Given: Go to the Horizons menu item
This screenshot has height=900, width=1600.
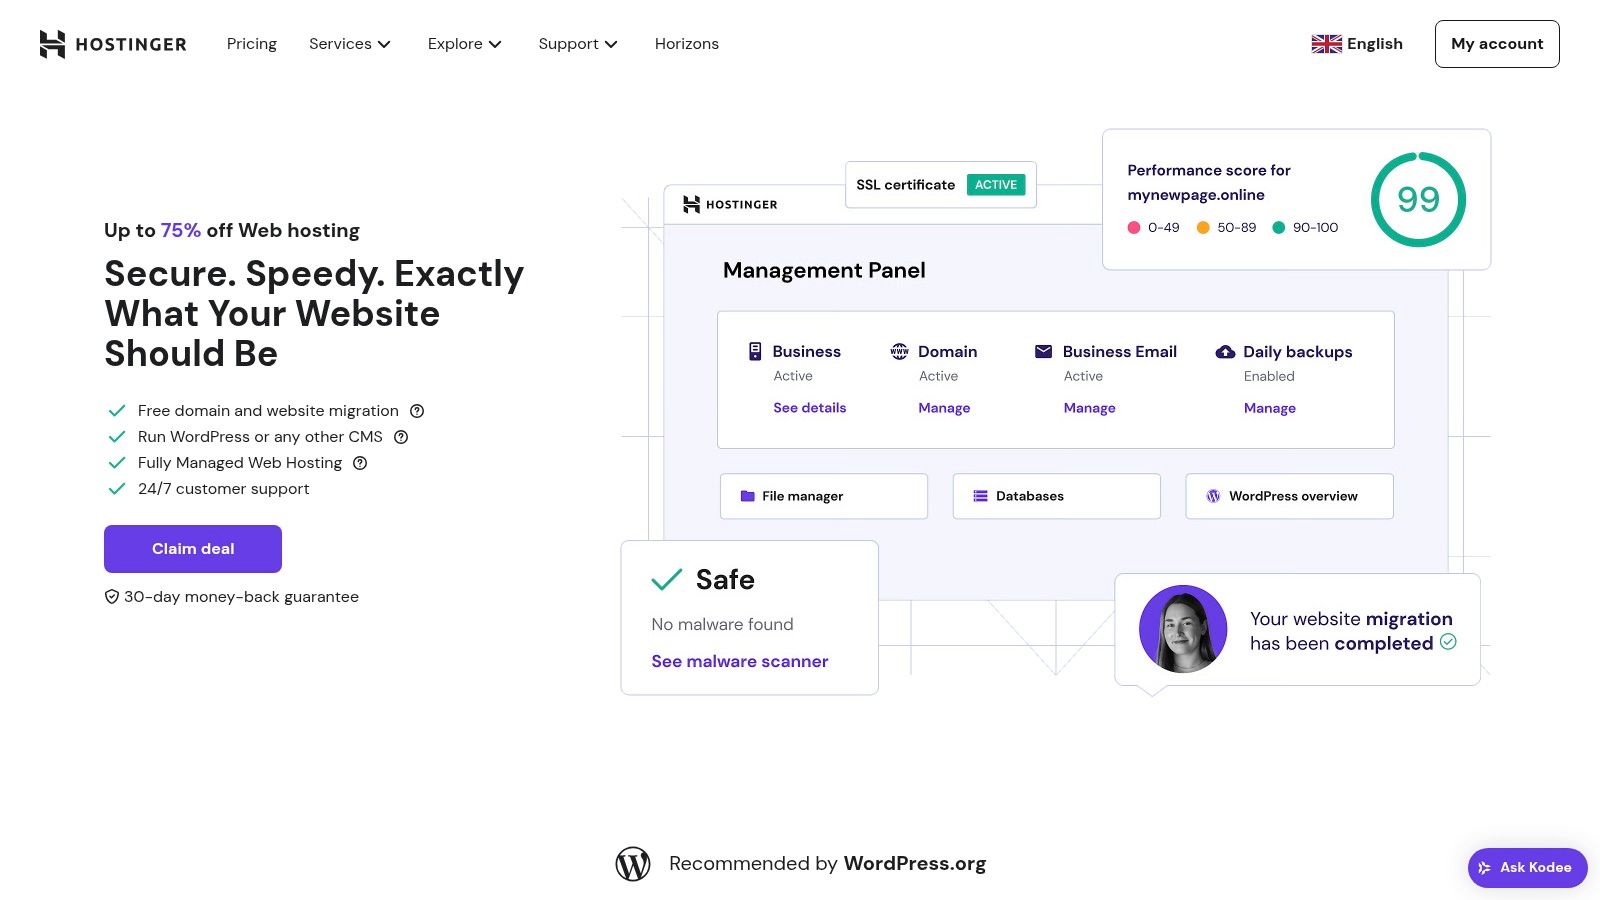Looking at the screenshot, I should pyautogui.click(x=687, y=44).
